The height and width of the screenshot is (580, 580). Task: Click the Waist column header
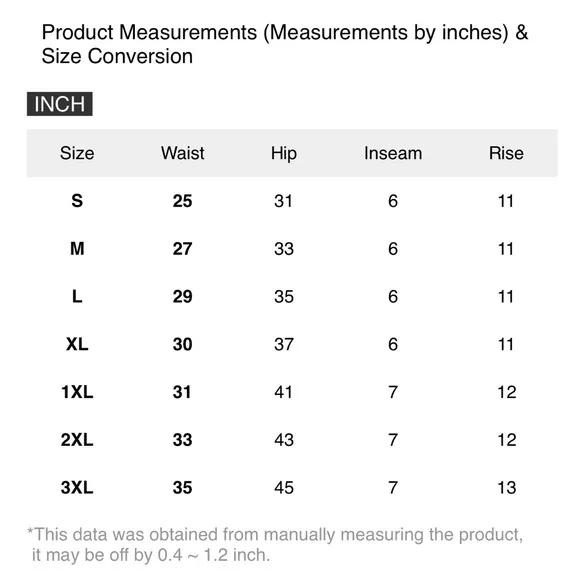(182, 153)
